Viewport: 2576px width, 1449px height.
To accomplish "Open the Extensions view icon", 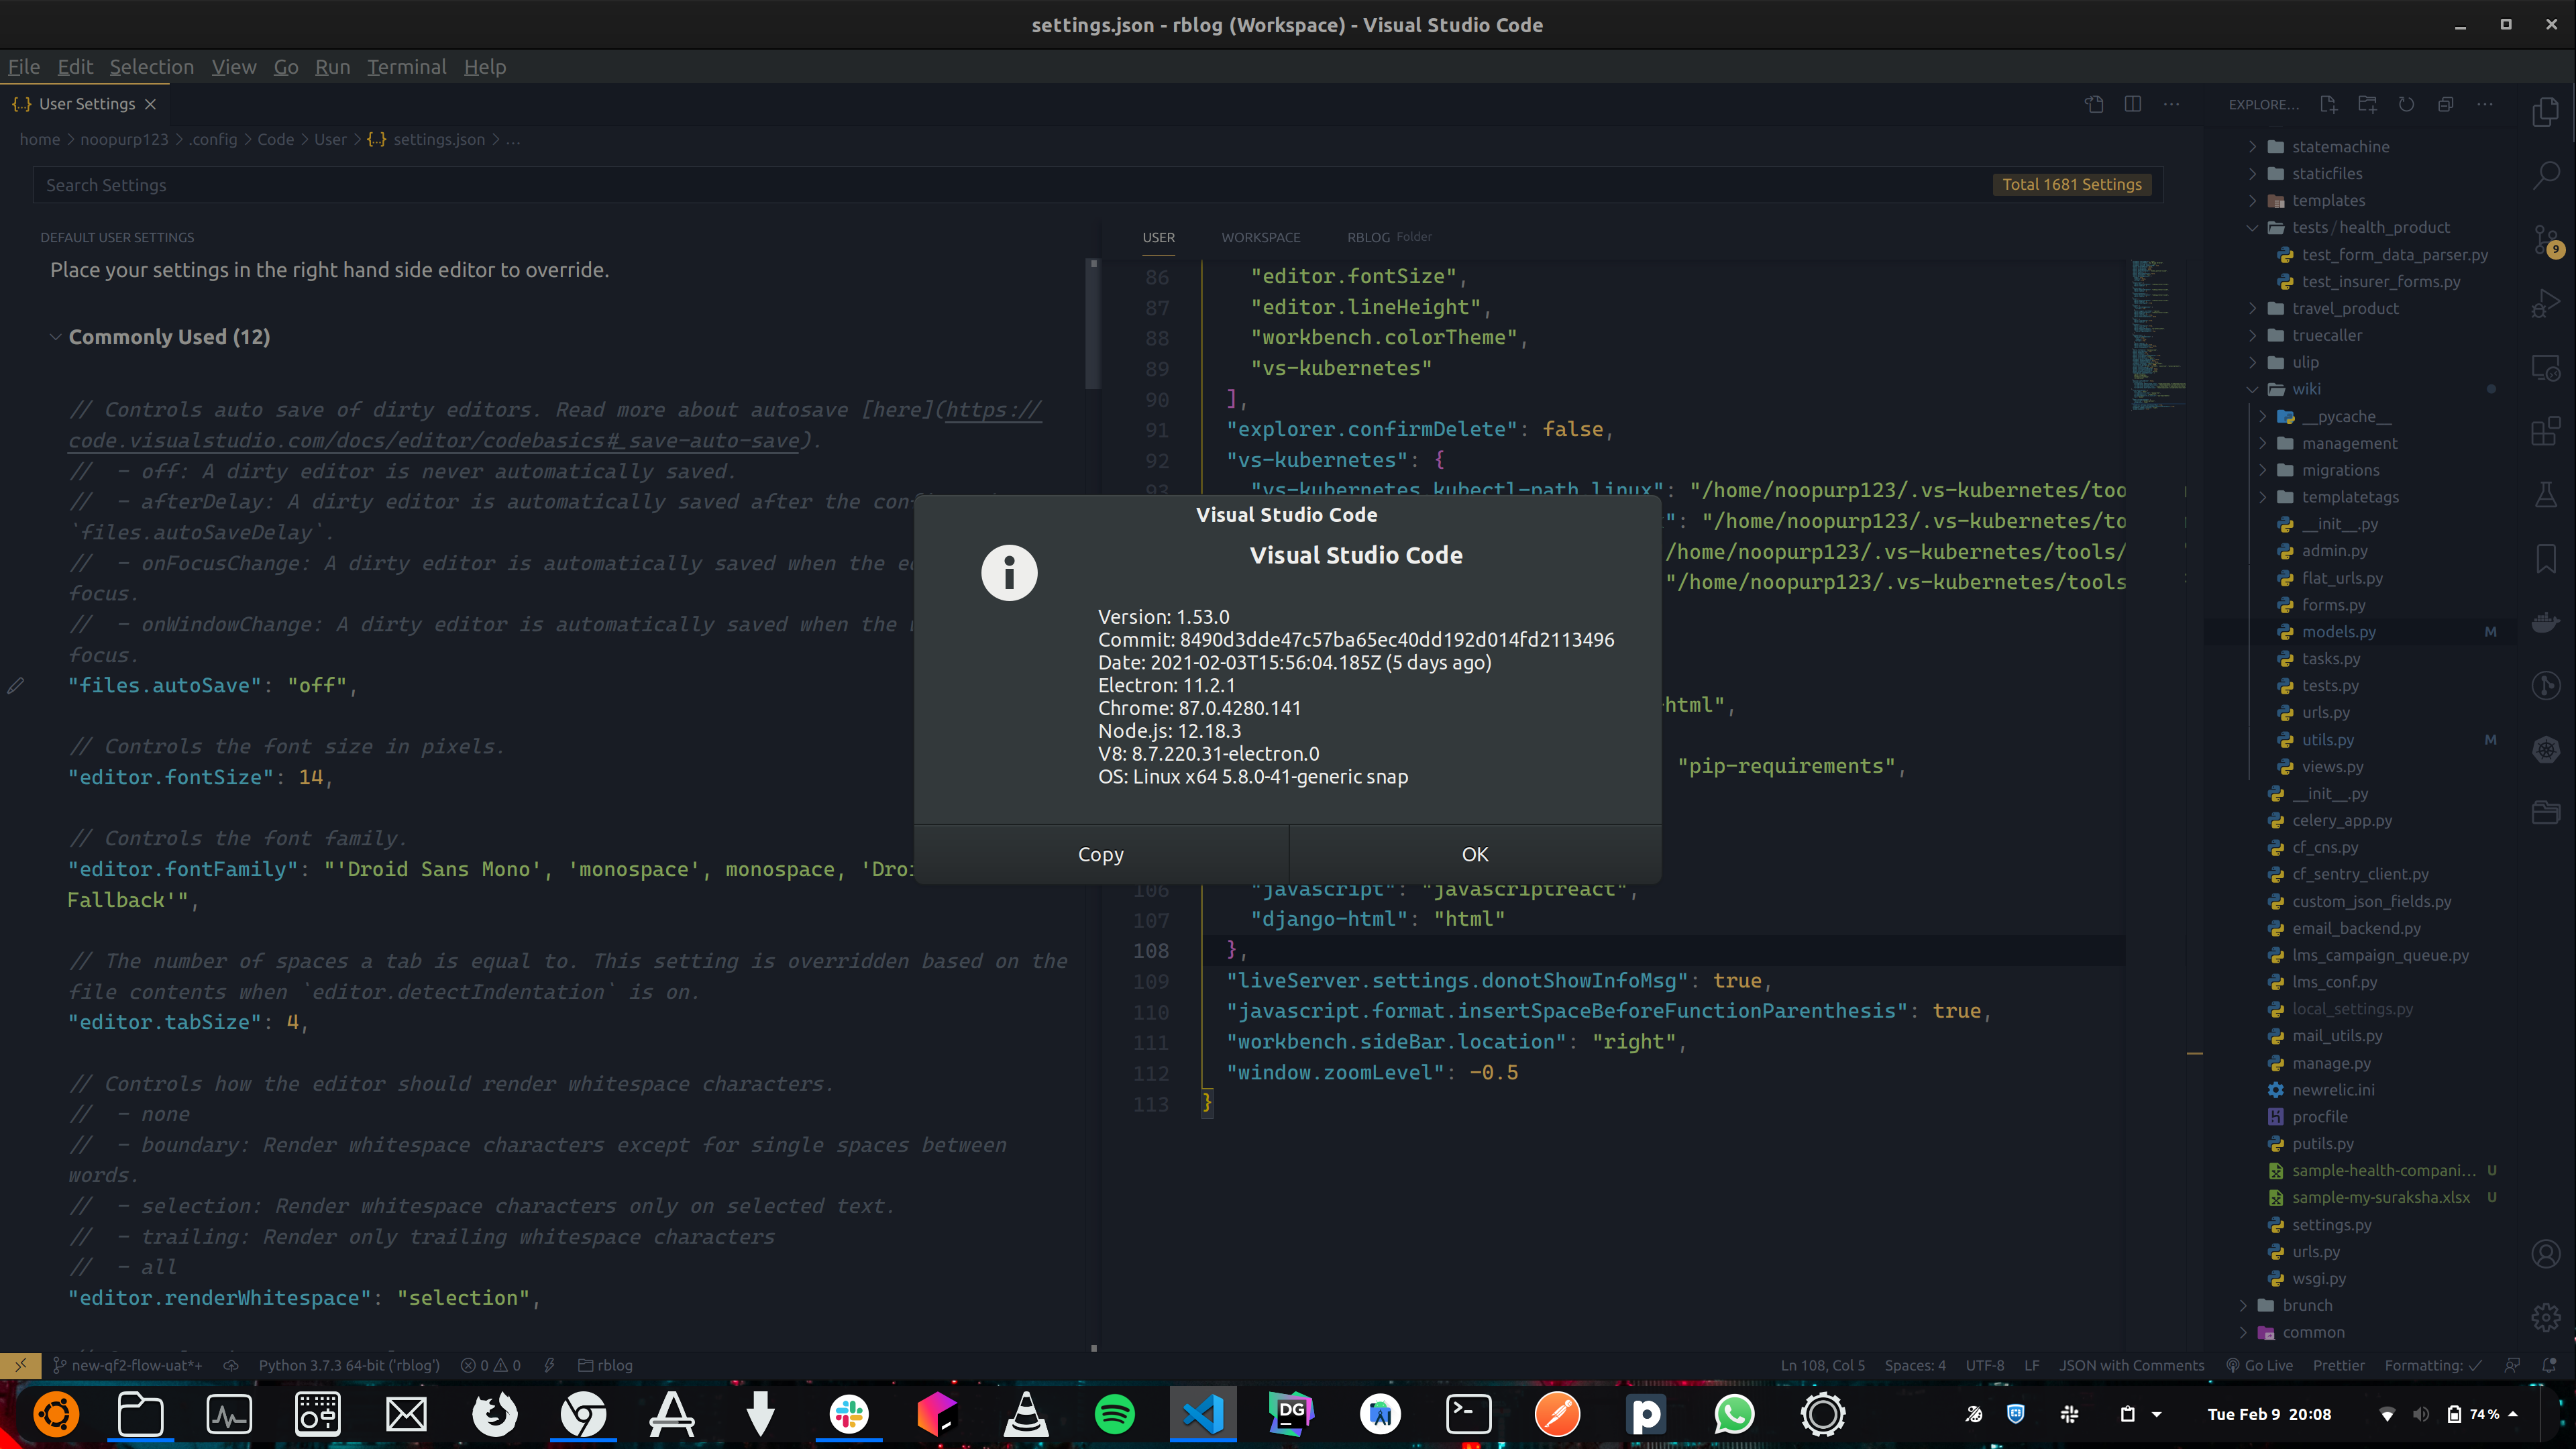I will tap(2545, 432).
